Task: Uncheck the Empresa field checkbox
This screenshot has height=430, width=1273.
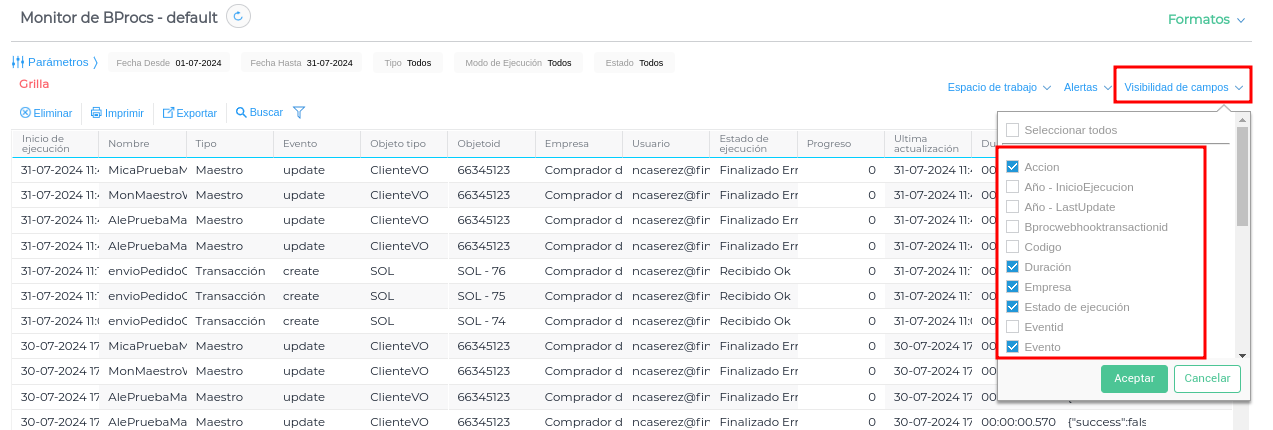Action: 1013,287
